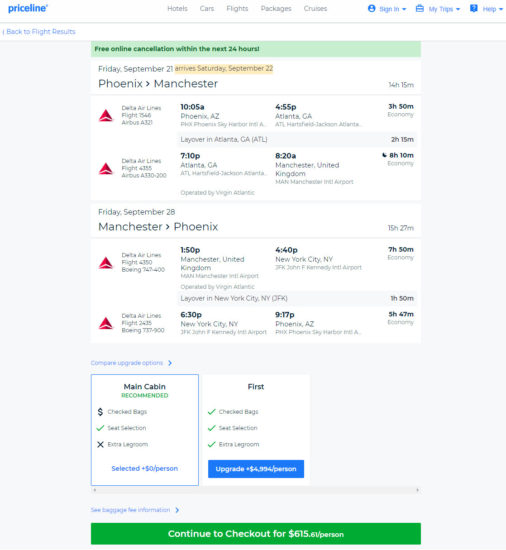The height and width of the screenshot is (550, 506).
Task: Select the Main Cabin fare option
Action: (145, 430)
